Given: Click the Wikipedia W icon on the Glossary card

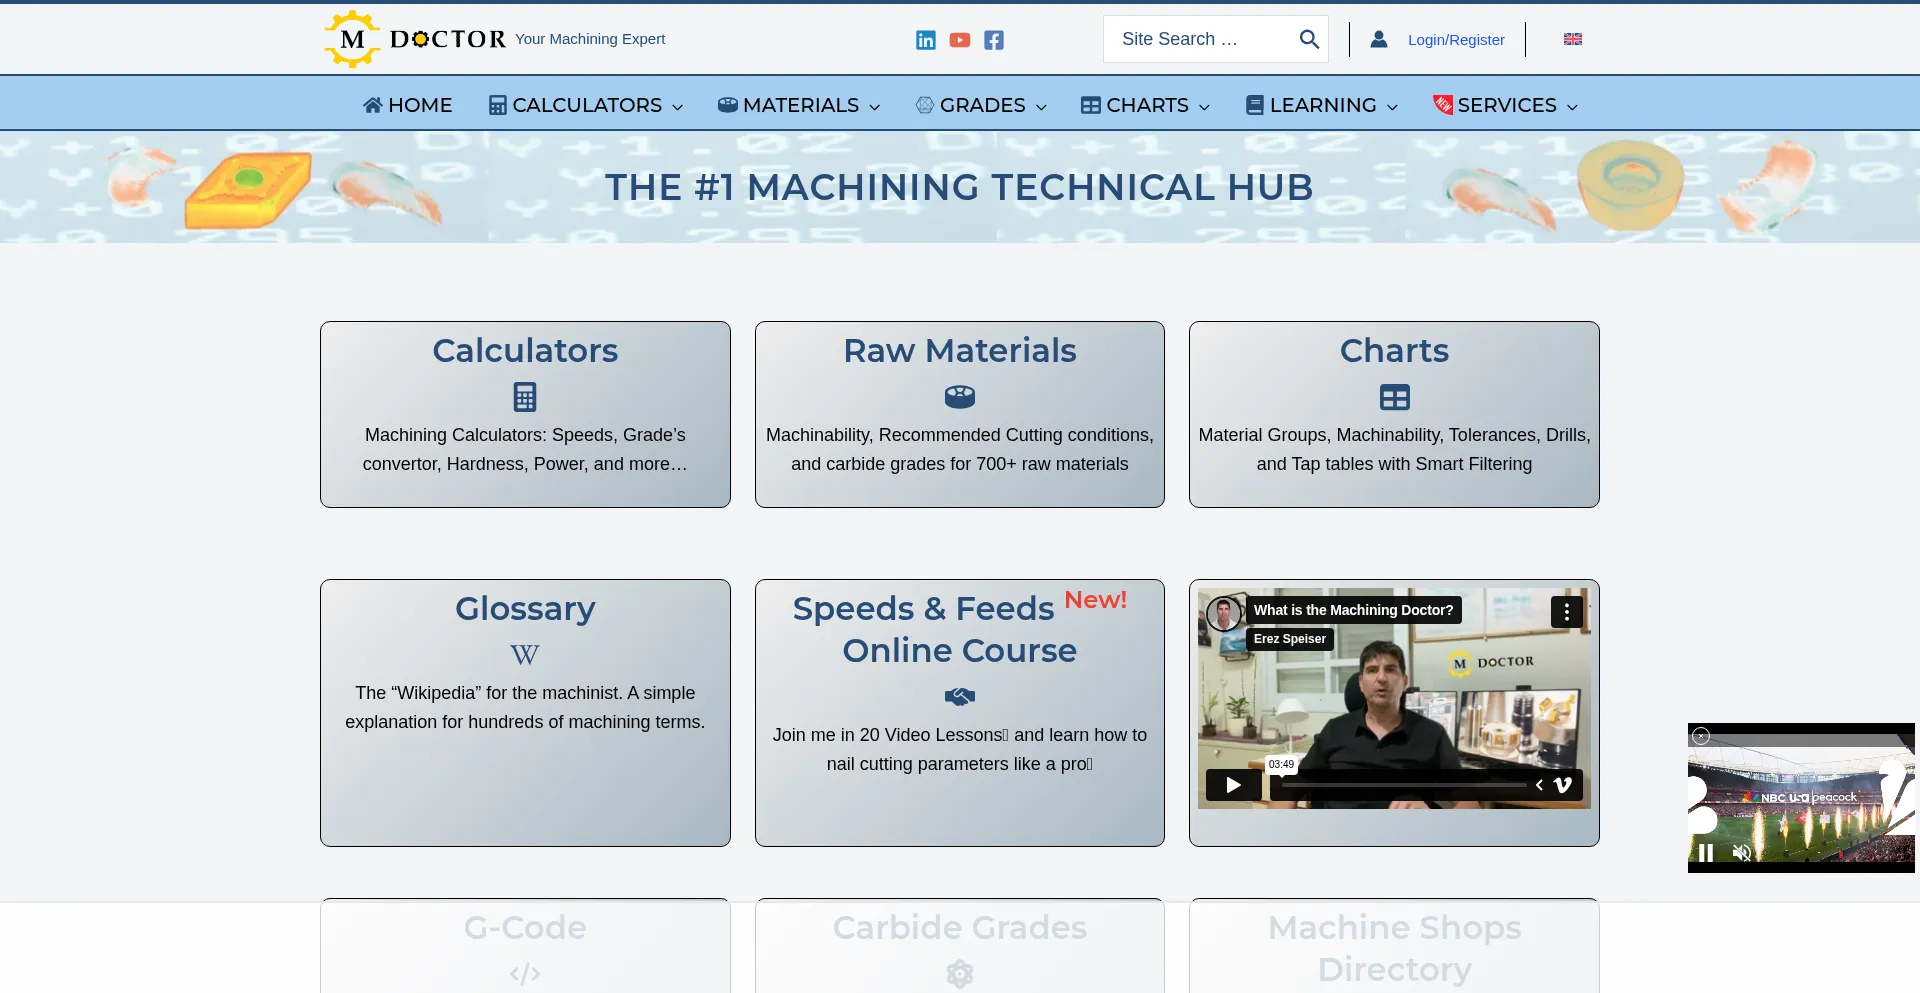Looking at the screenshot, I should 524,655.
